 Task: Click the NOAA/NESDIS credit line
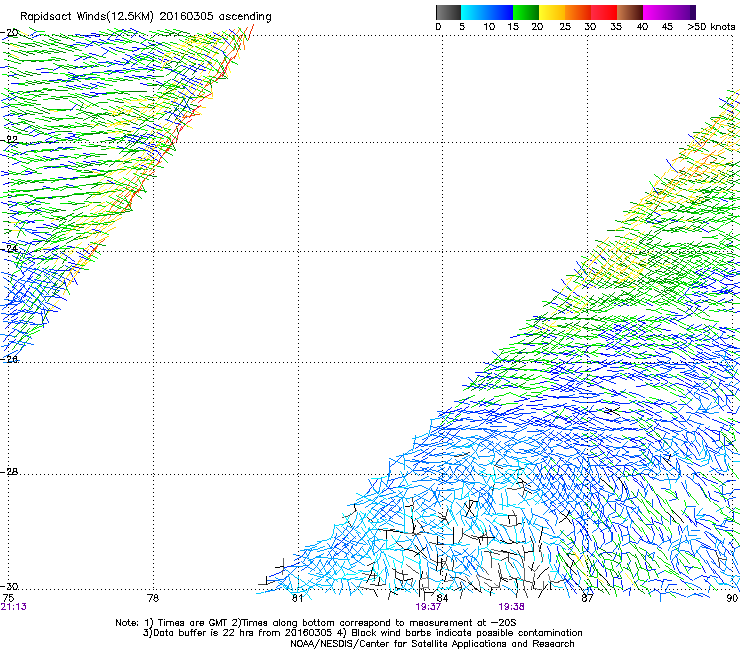(432, 644)
